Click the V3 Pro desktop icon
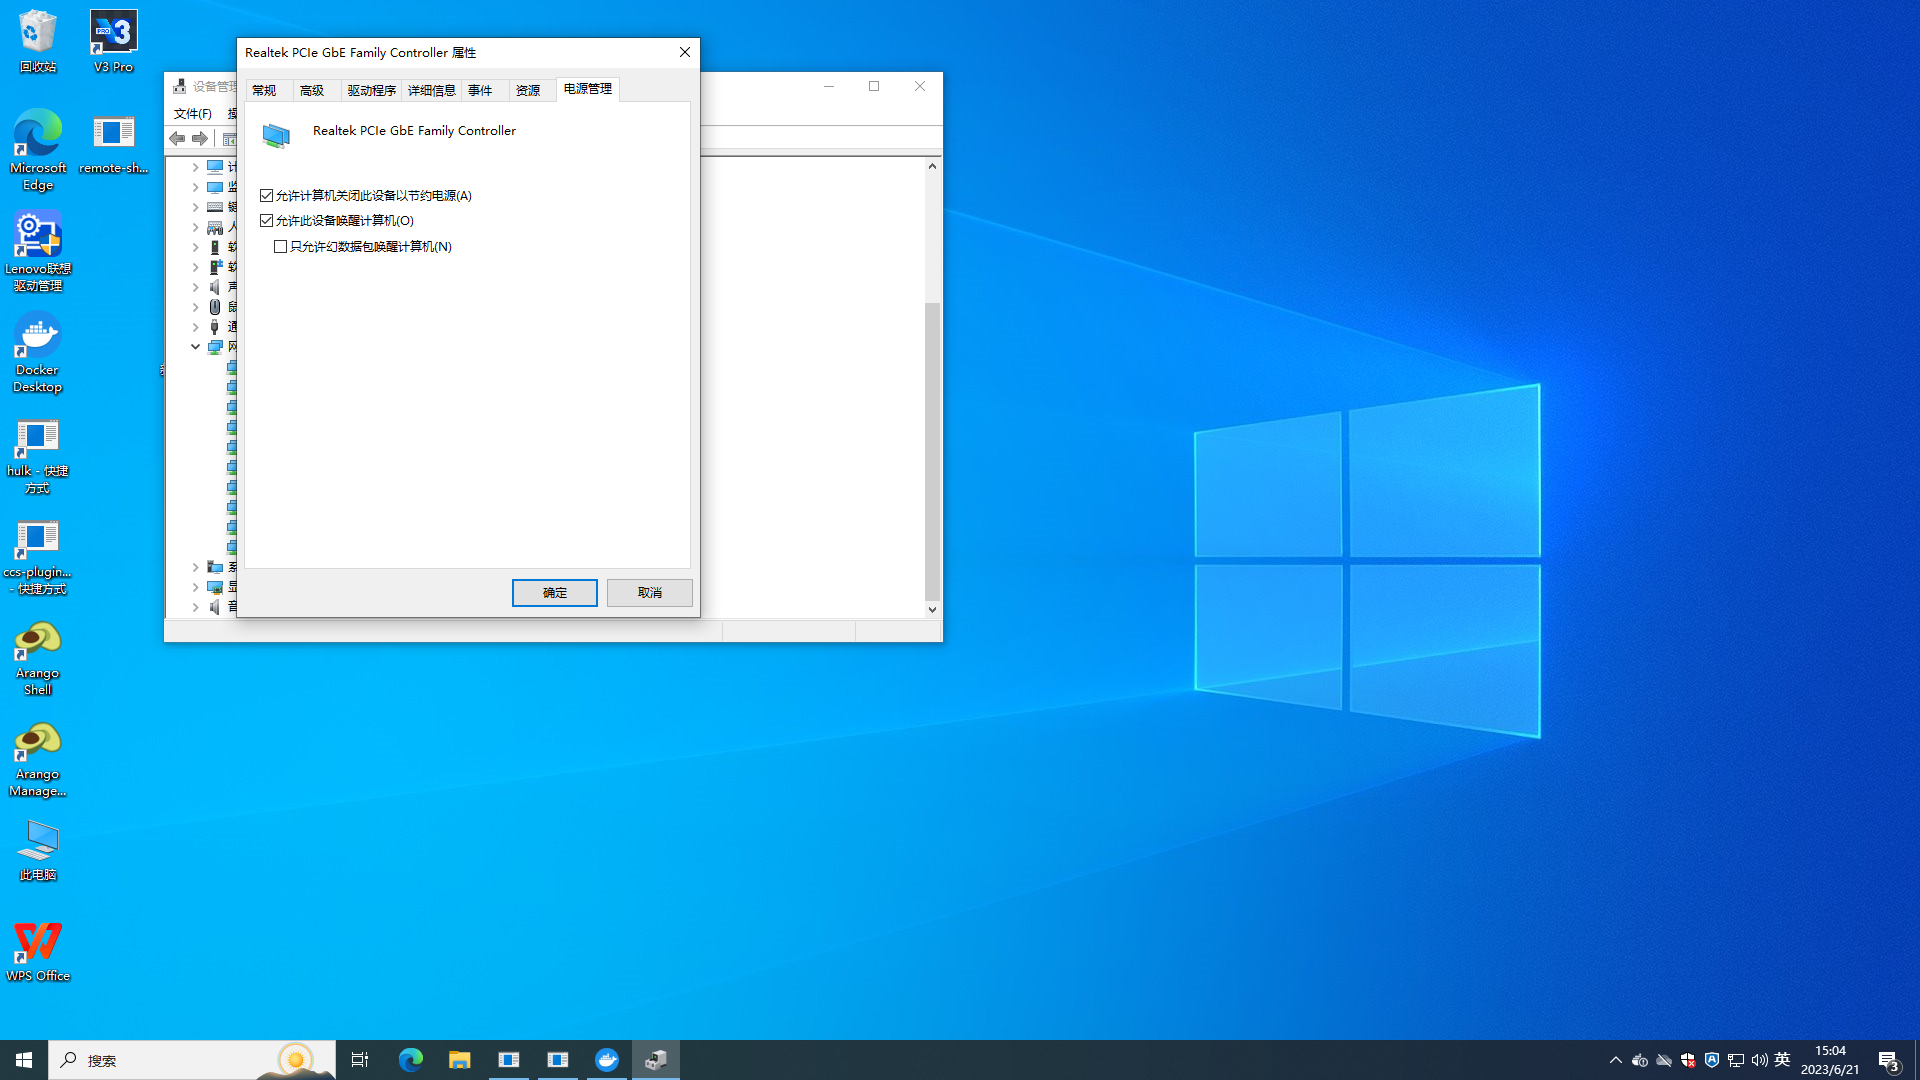1920x1080 pixels. point(113,42)
